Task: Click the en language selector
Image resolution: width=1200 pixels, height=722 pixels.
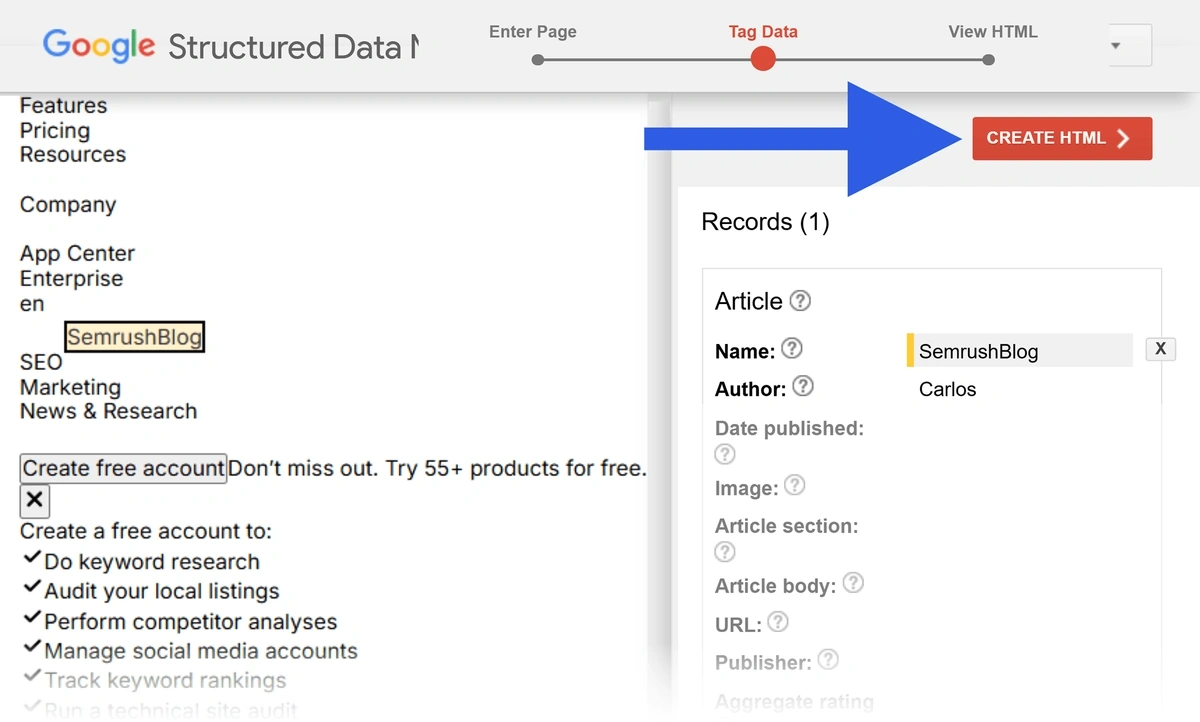Action: [32, 304]
